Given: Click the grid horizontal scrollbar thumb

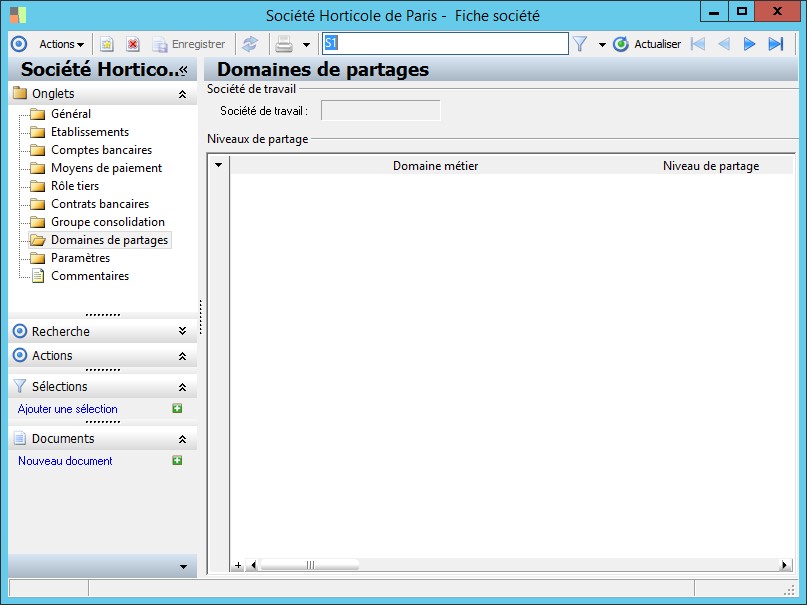Looking at the screenshot, I should 309,565.
